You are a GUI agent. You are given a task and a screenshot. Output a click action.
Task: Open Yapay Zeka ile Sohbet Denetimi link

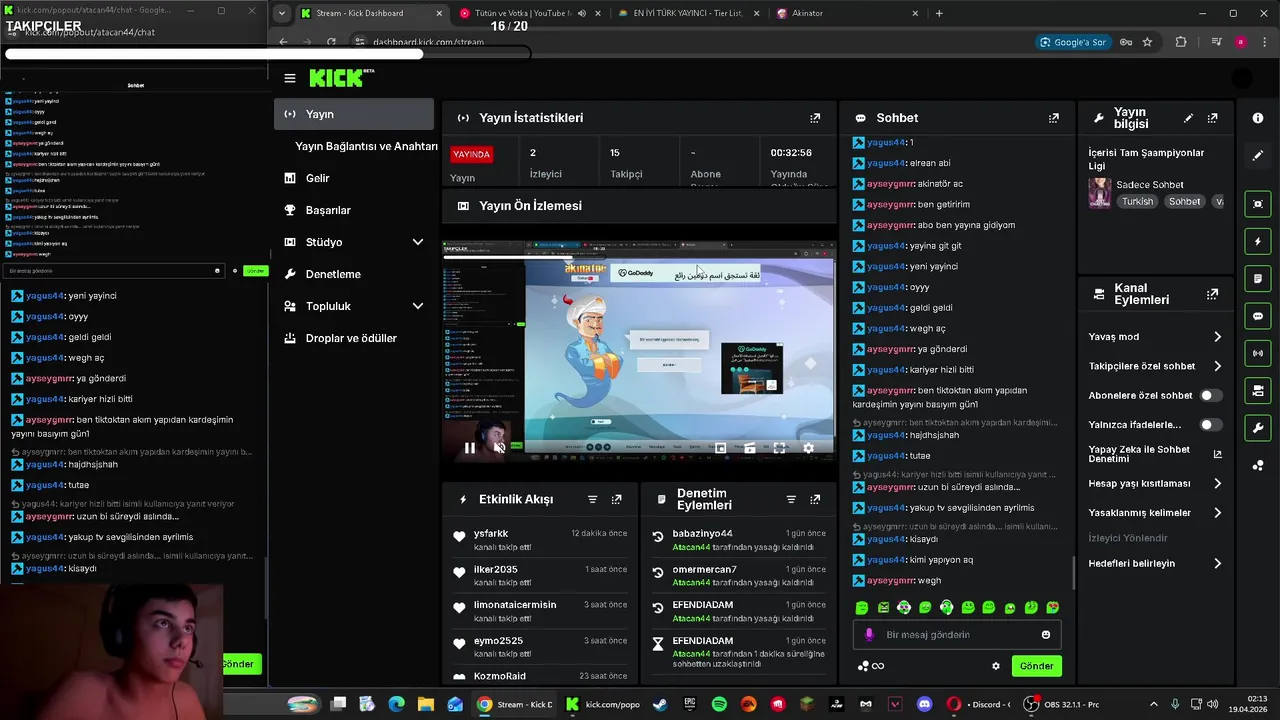coord(1155,454)
